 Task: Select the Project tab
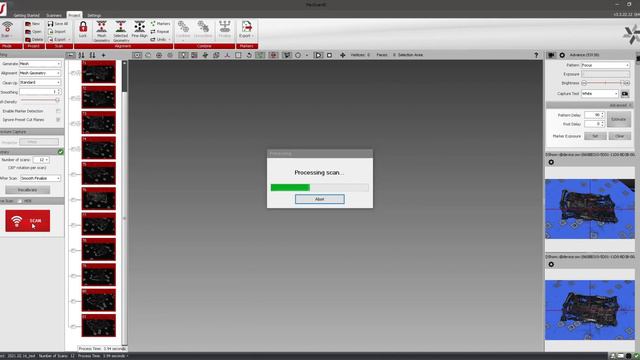[x=74, y=16]
